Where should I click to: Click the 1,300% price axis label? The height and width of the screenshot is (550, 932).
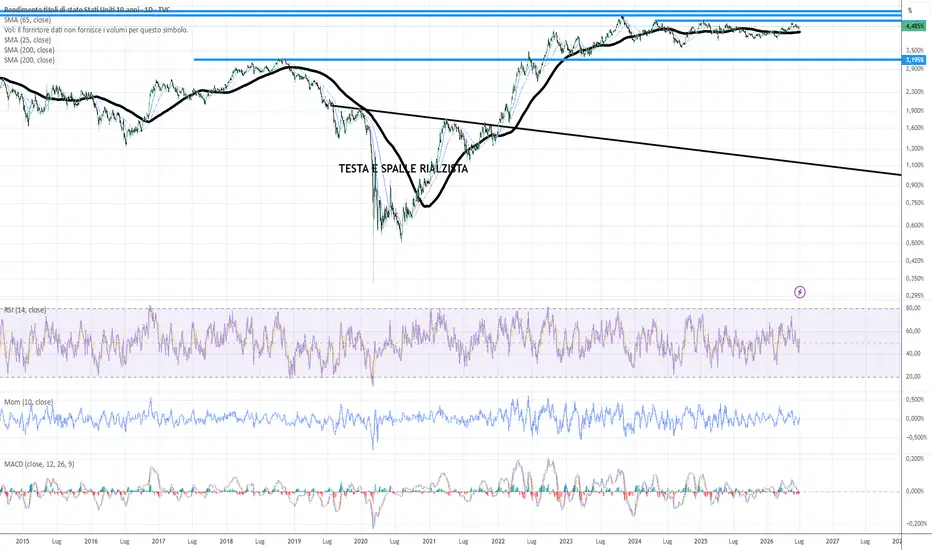click(x=915, y=149)
